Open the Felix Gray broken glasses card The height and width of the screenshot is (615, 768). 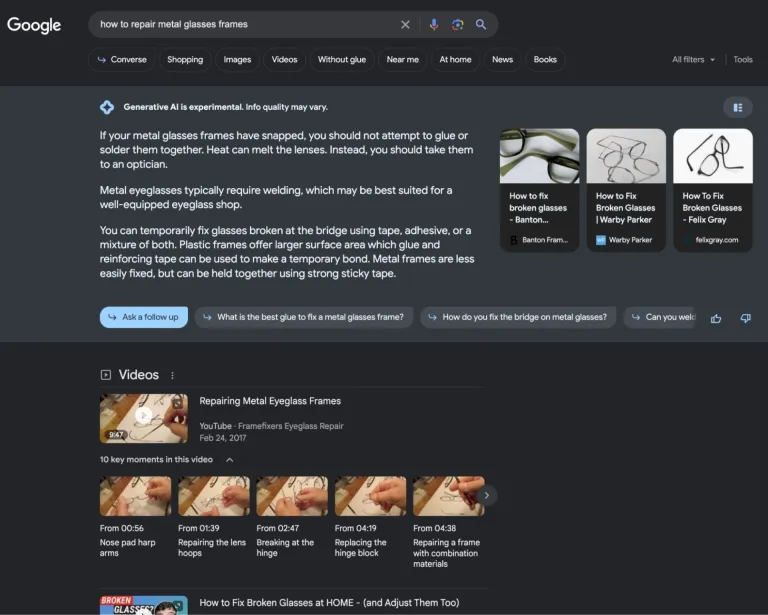713,190
